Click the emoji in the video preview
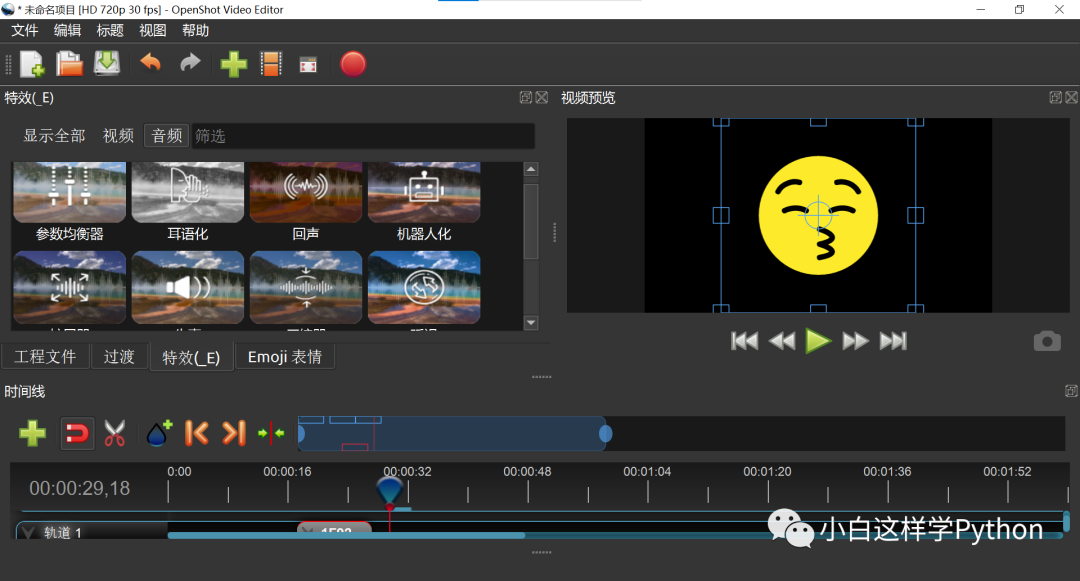Screen dimensions: 1080x581 coord(818,215)
